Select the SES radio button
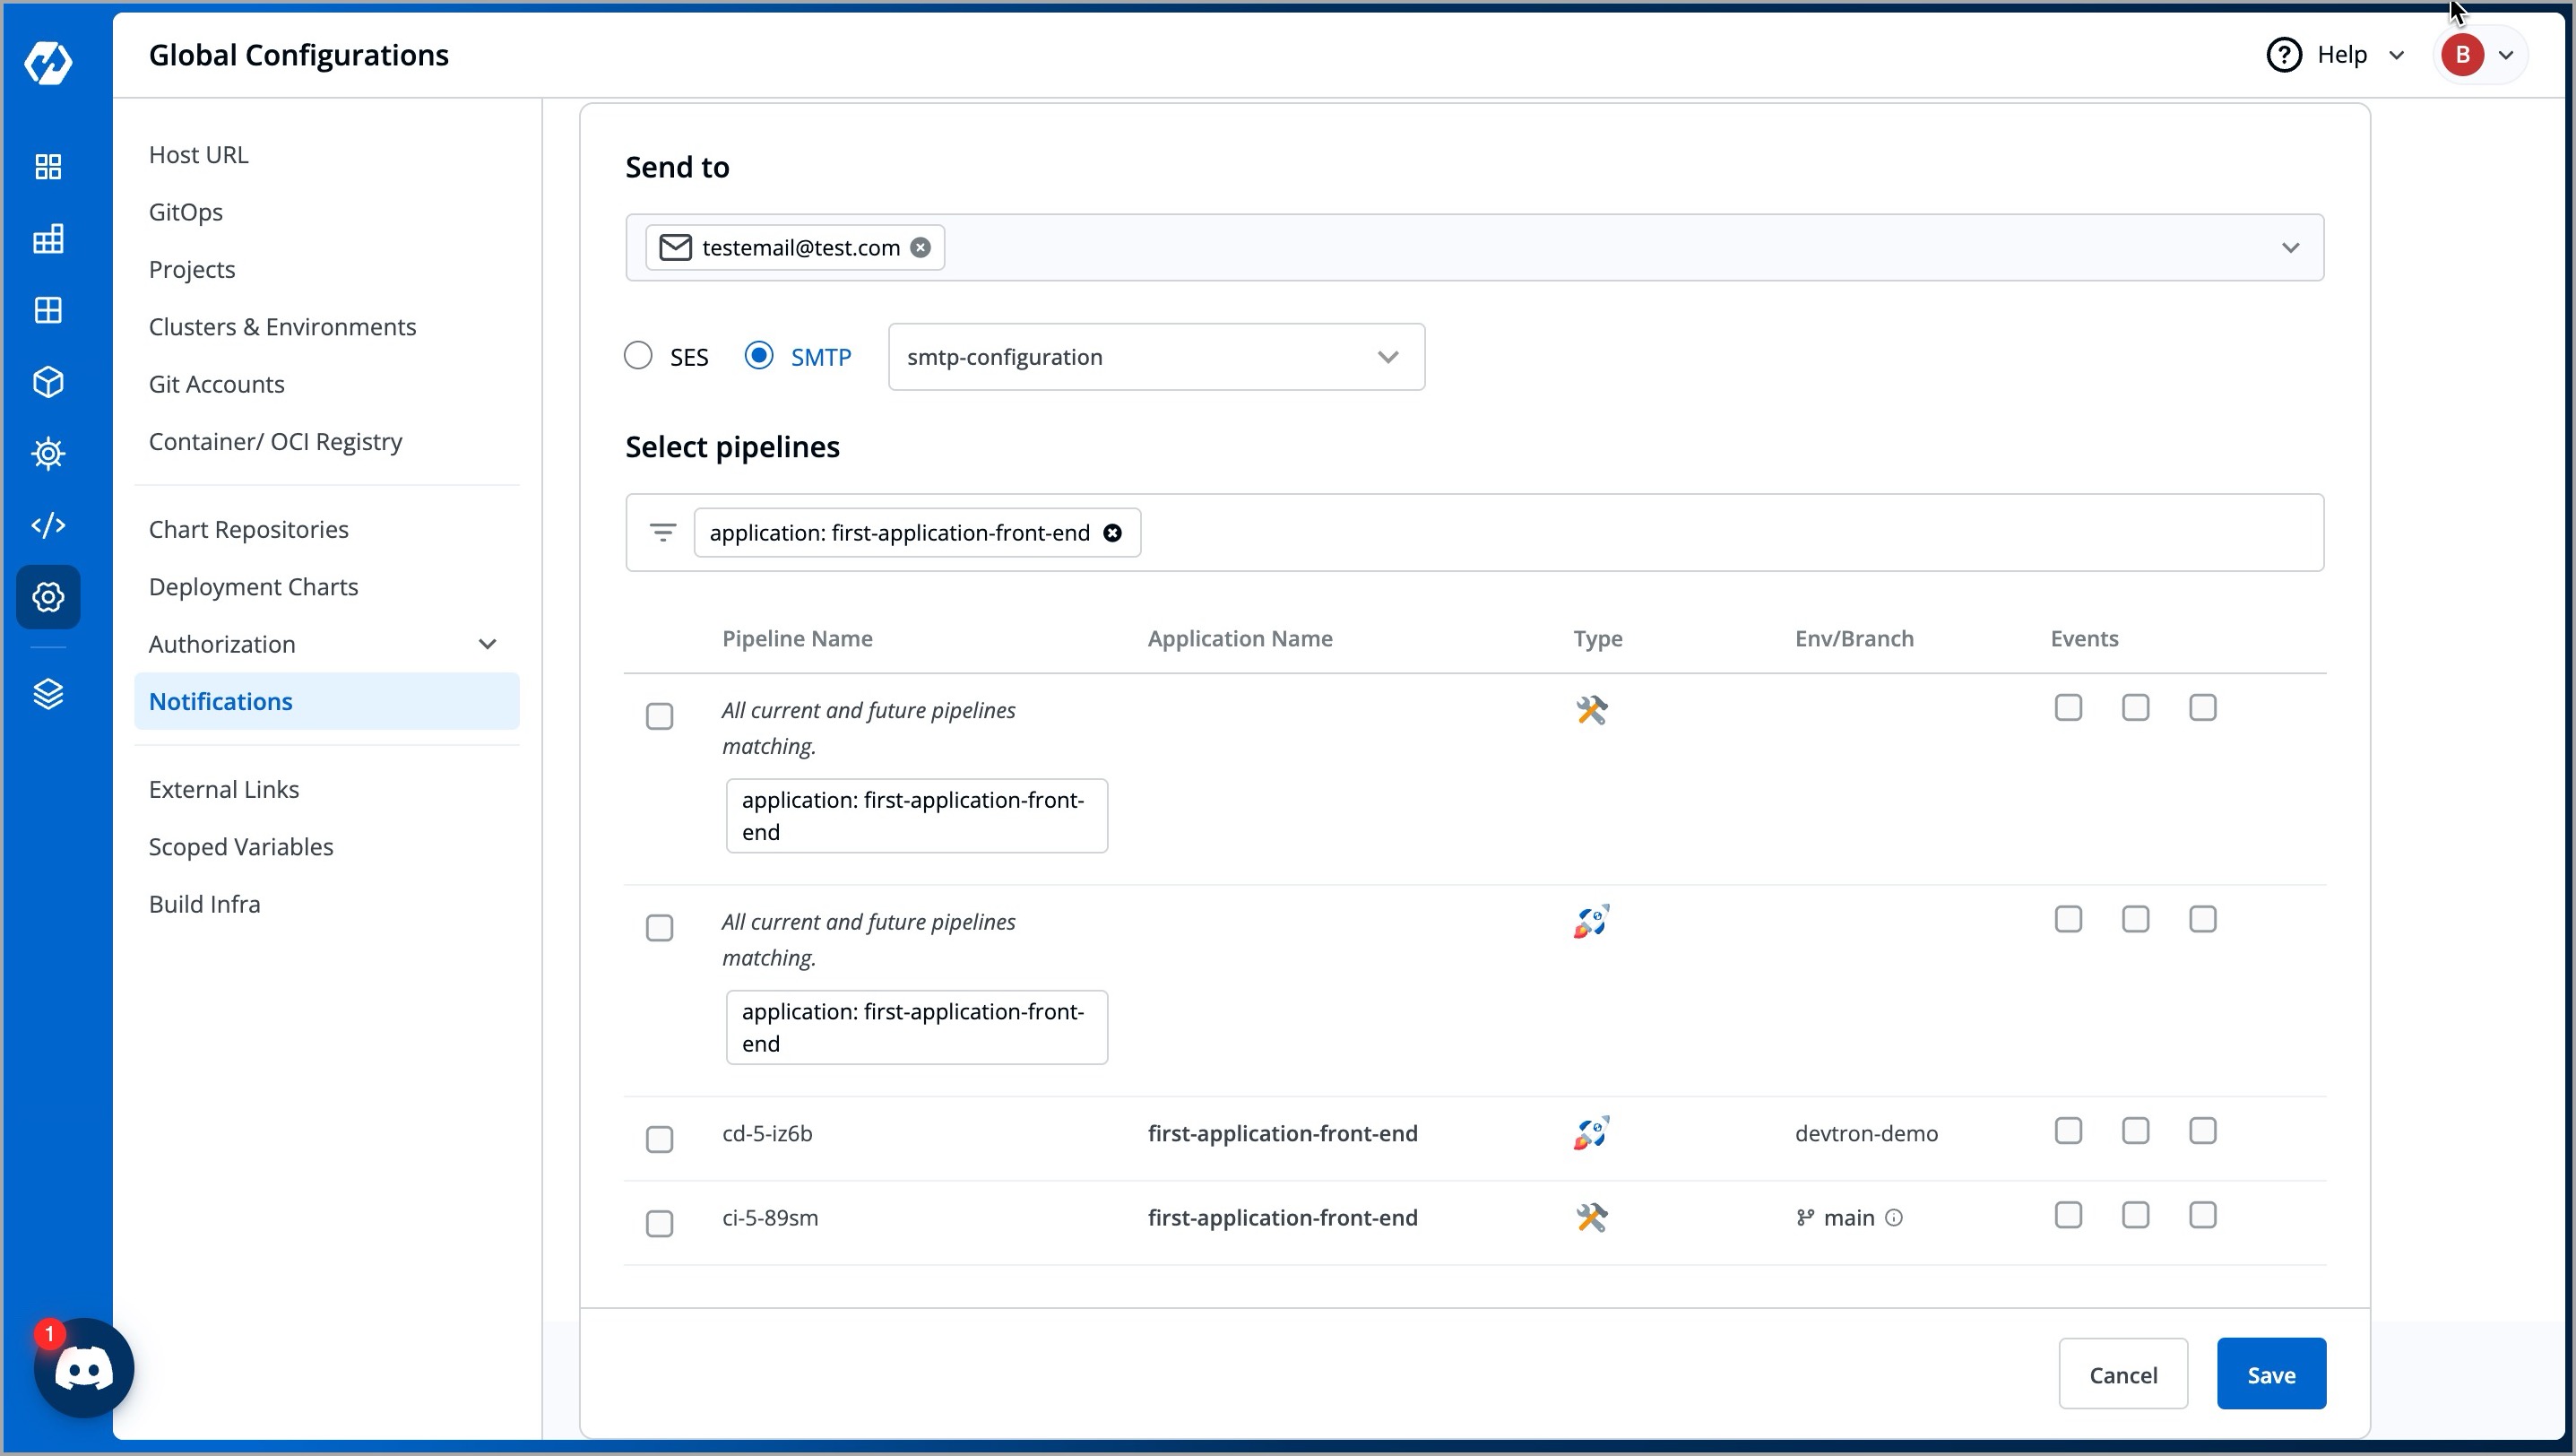Image resolution: width=2576 pixels, height=1456 pixels. pyautogui.click(x=639, y=355)
